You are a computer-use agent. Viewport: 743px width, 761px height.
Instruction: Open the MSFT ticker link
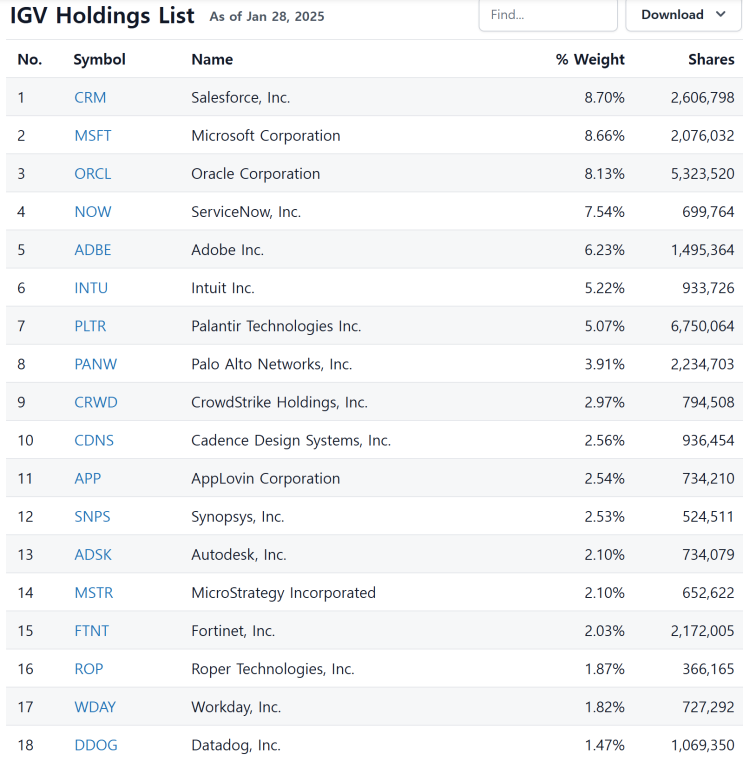click(93, 136)
